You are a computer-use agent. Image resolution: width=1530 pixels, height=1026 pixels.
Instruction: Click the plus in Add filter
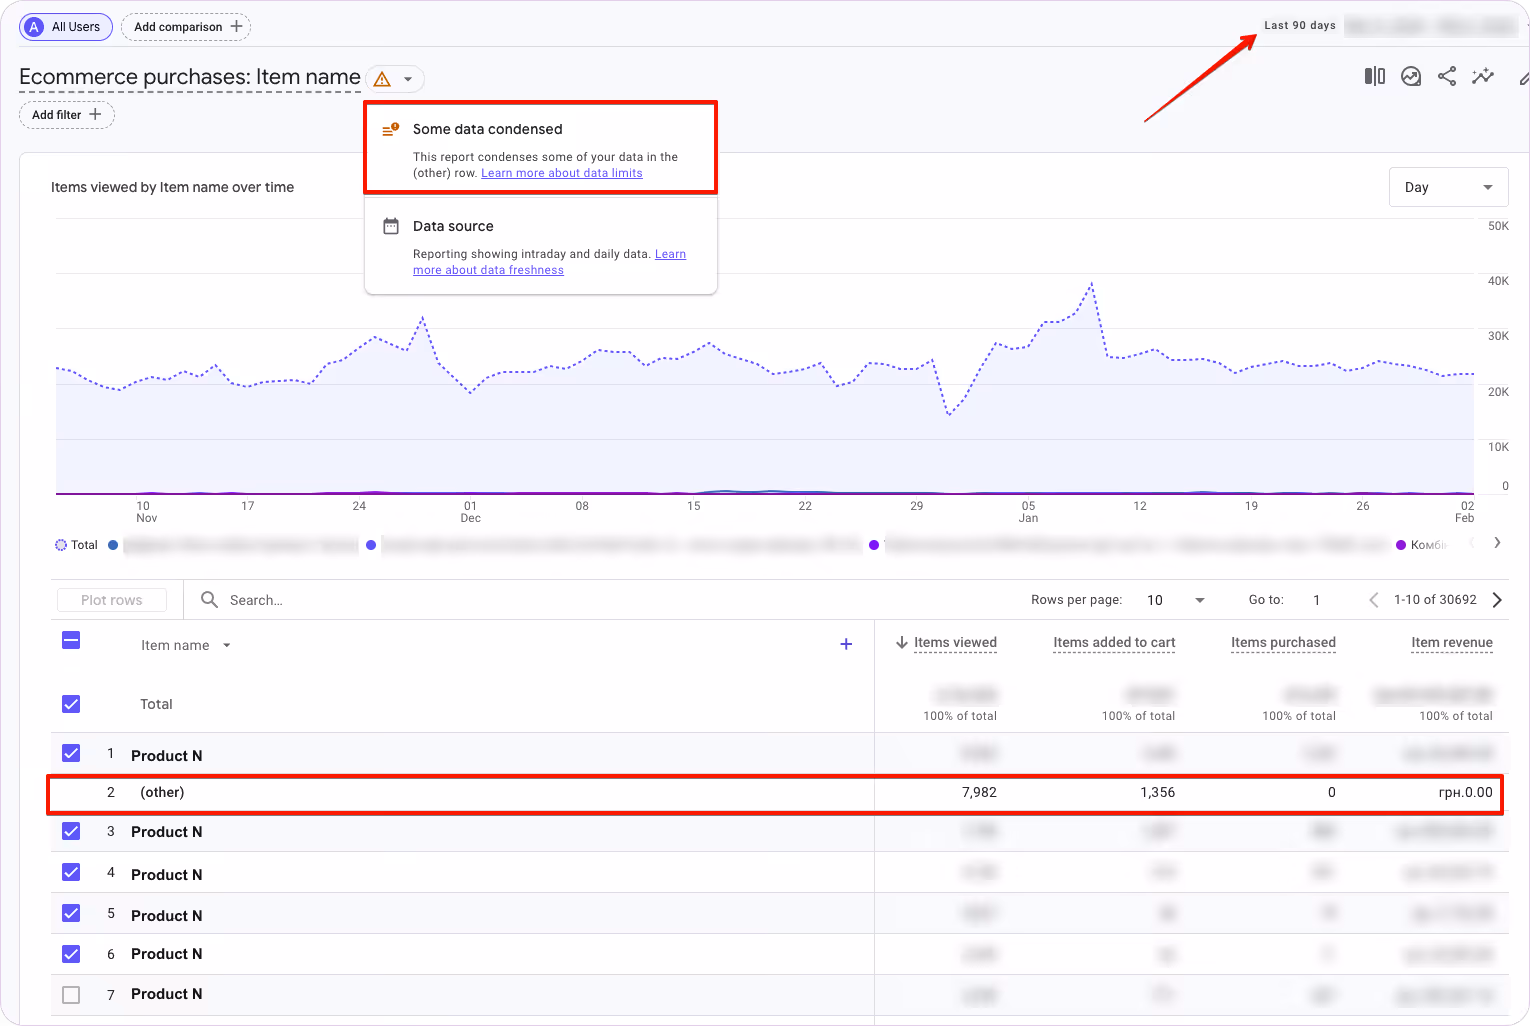point(95,114)
